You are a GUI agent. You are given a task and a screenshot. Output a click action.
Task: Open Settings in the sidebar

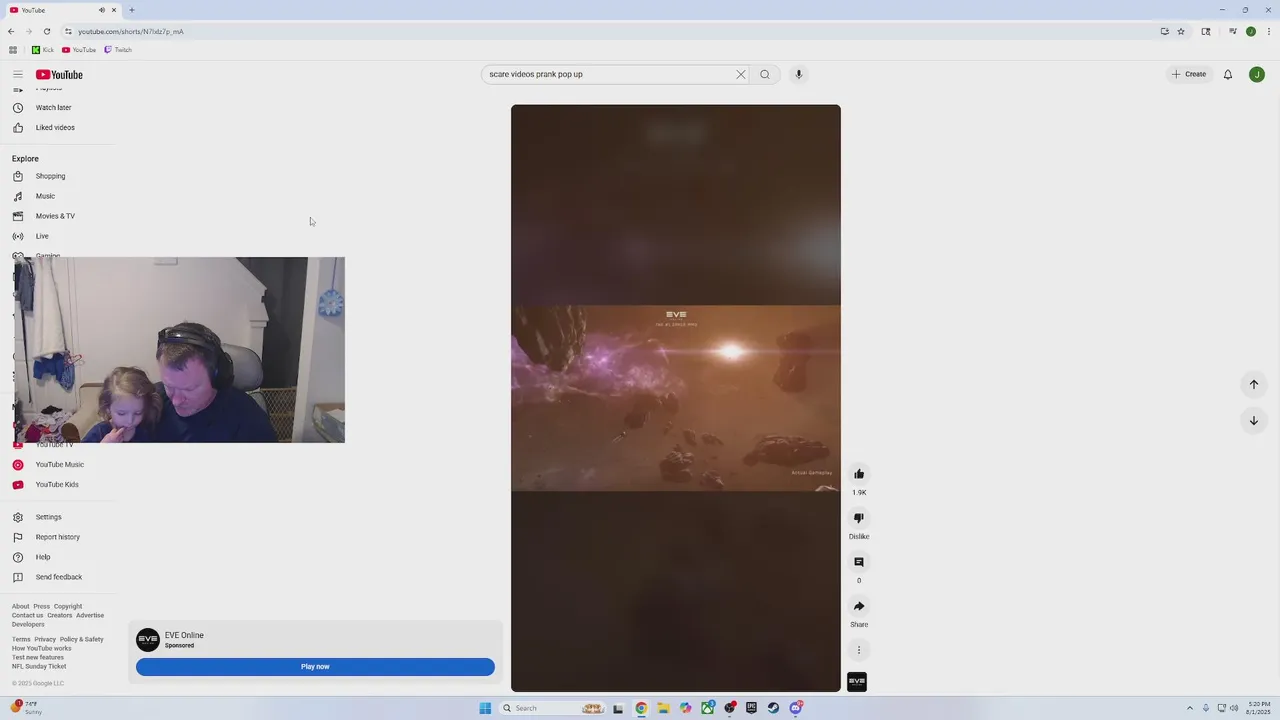click(x=48, y=517)
